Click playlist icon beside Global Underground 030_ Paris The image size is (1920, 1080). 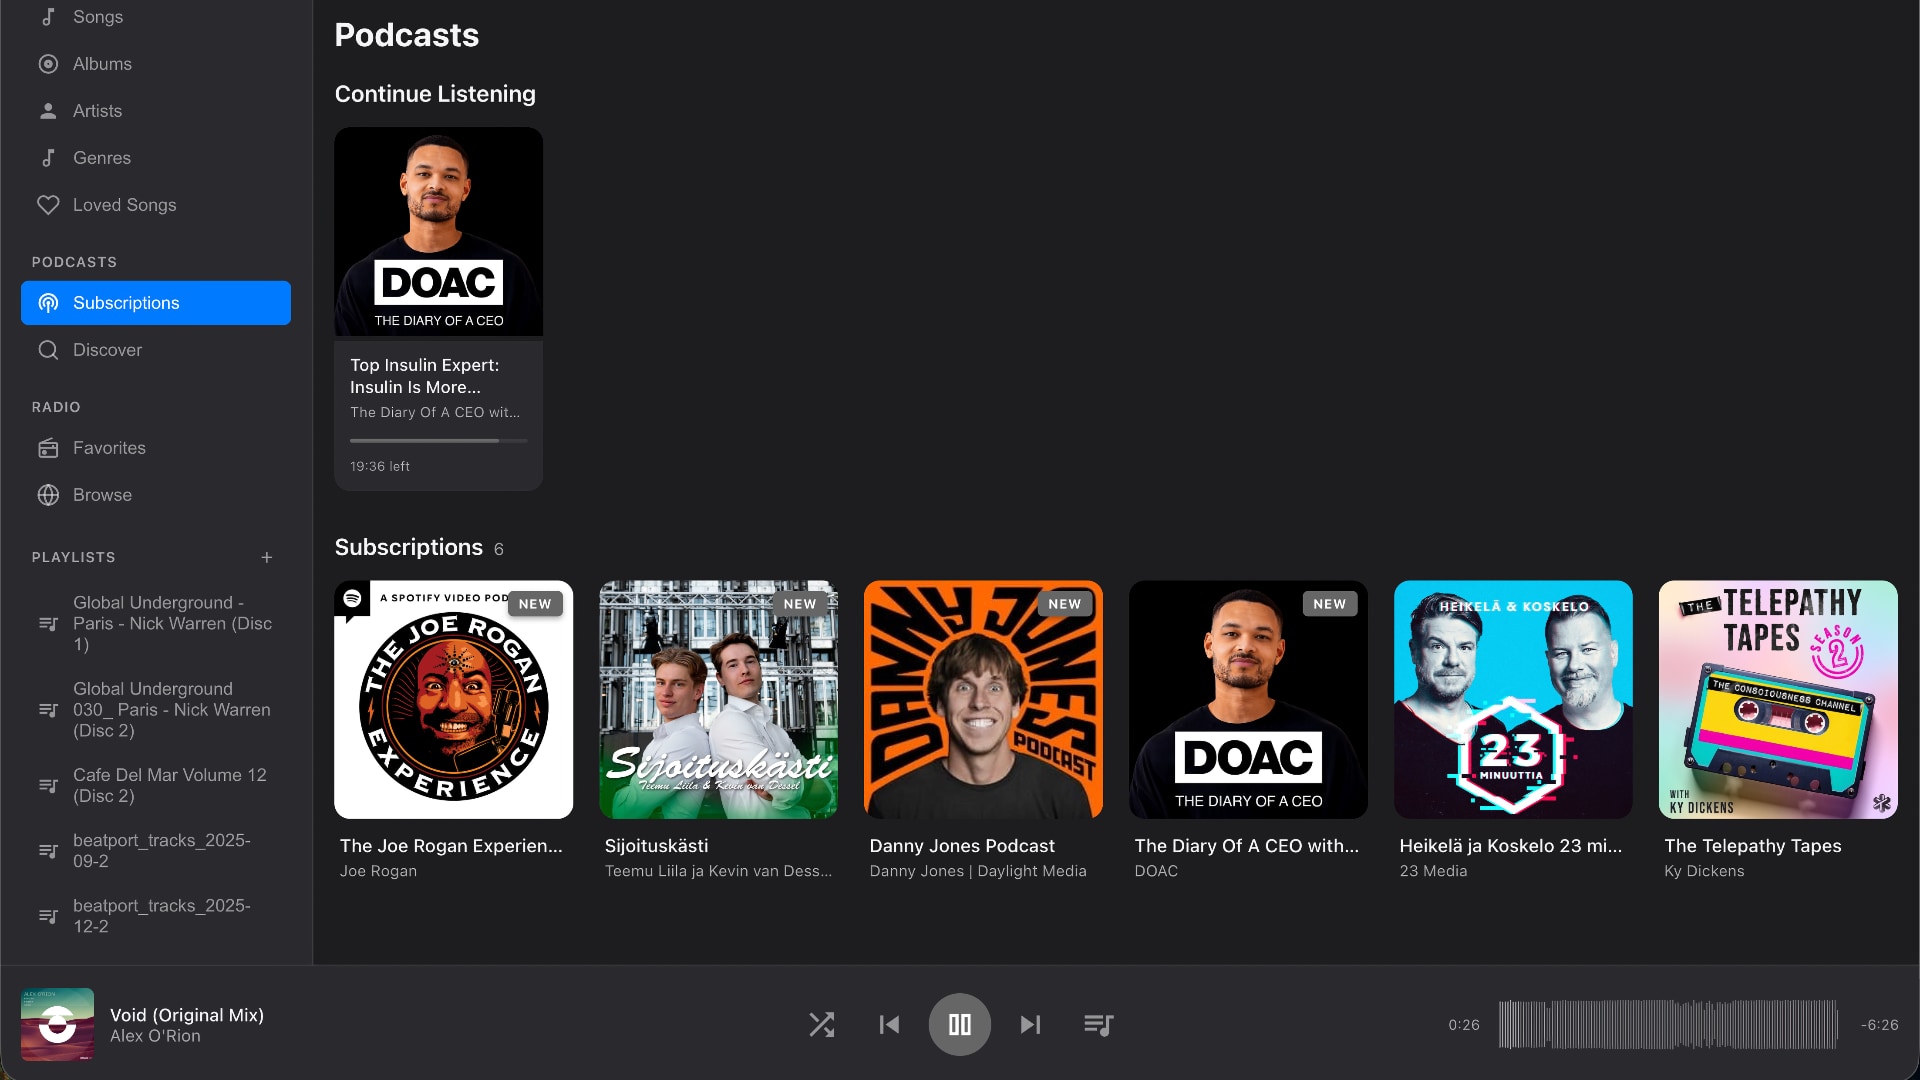pos(48,710)
